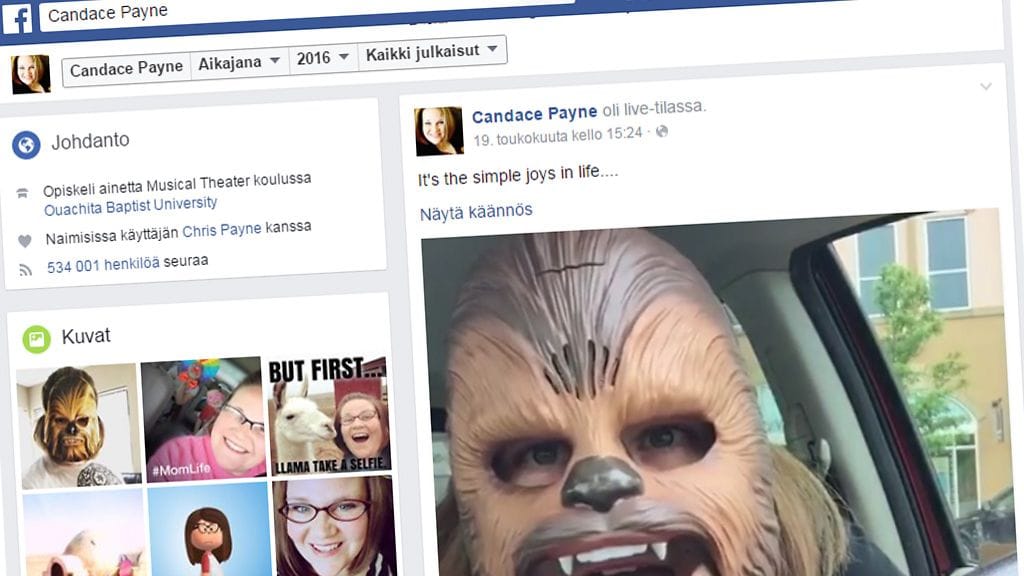Click the education icon beside Opiskeli
The height and width of the screenshot is (576, 1024).
coord(23,193)
